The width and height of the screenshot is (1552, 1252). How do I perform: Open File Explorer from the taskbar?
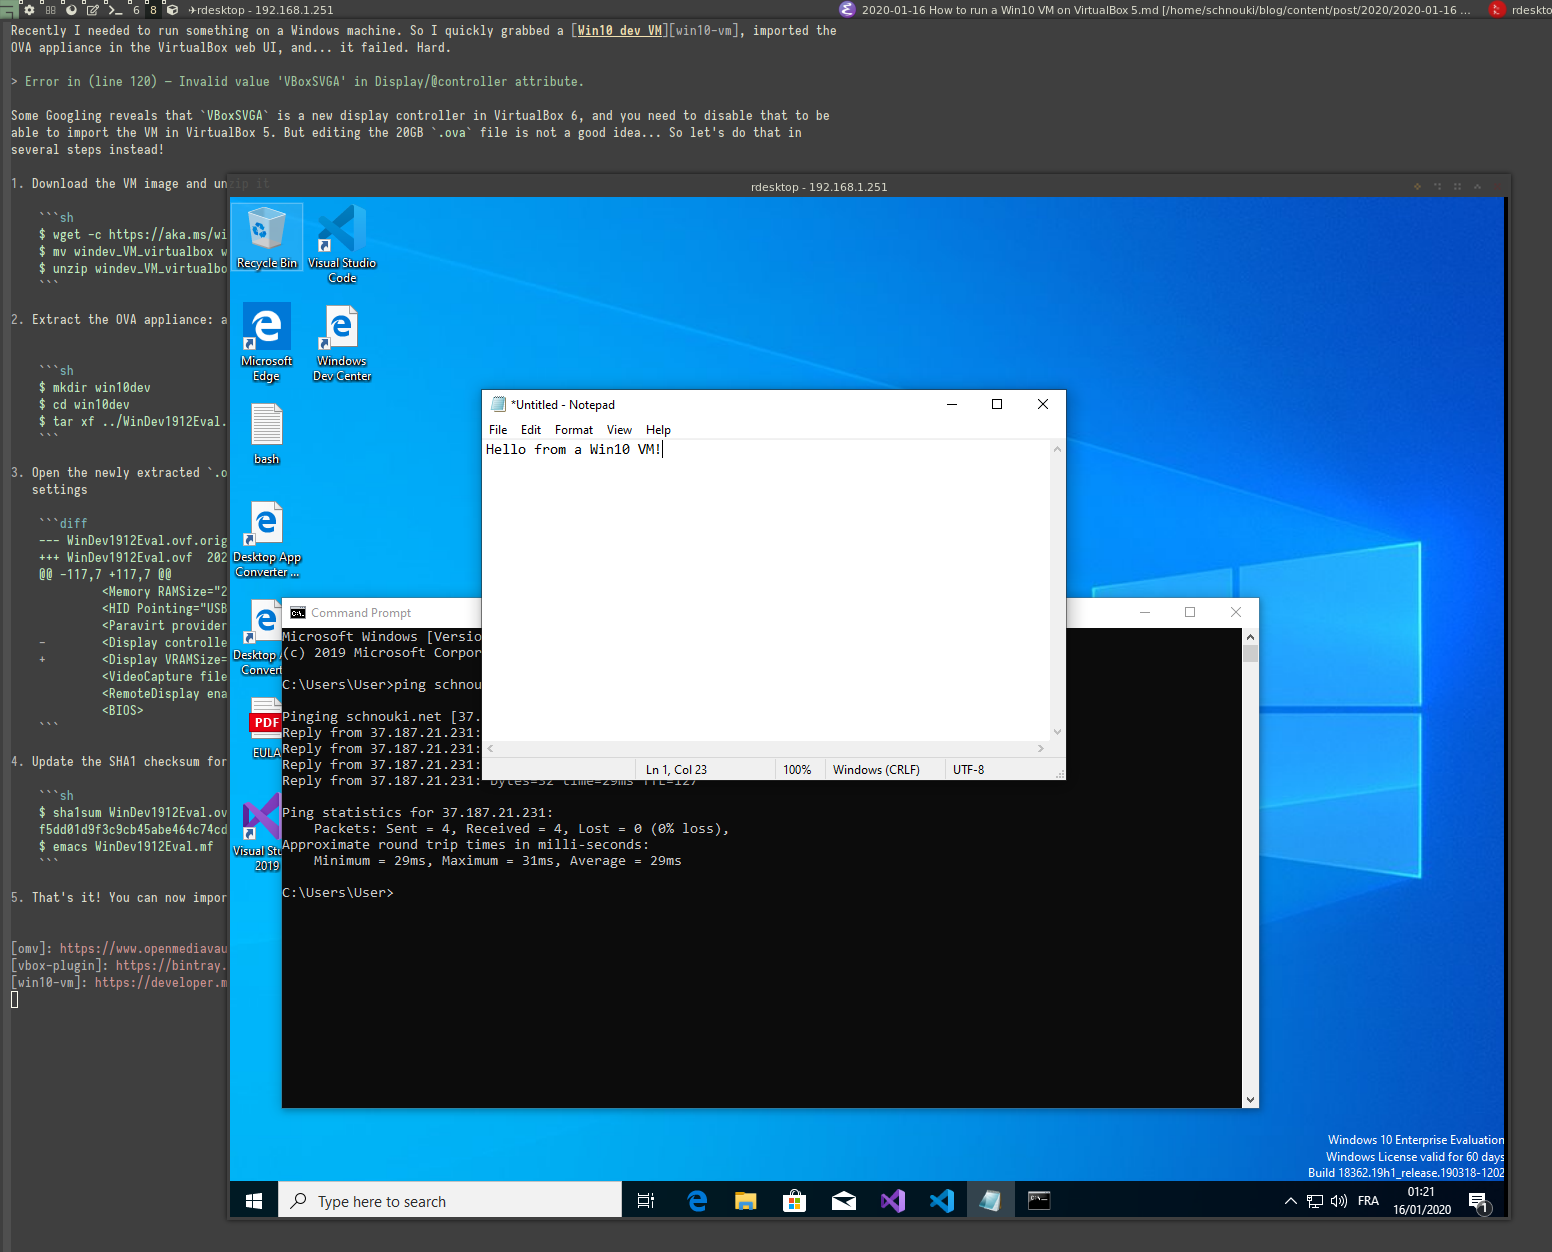pyautogui.click(x=746, y=1200)
